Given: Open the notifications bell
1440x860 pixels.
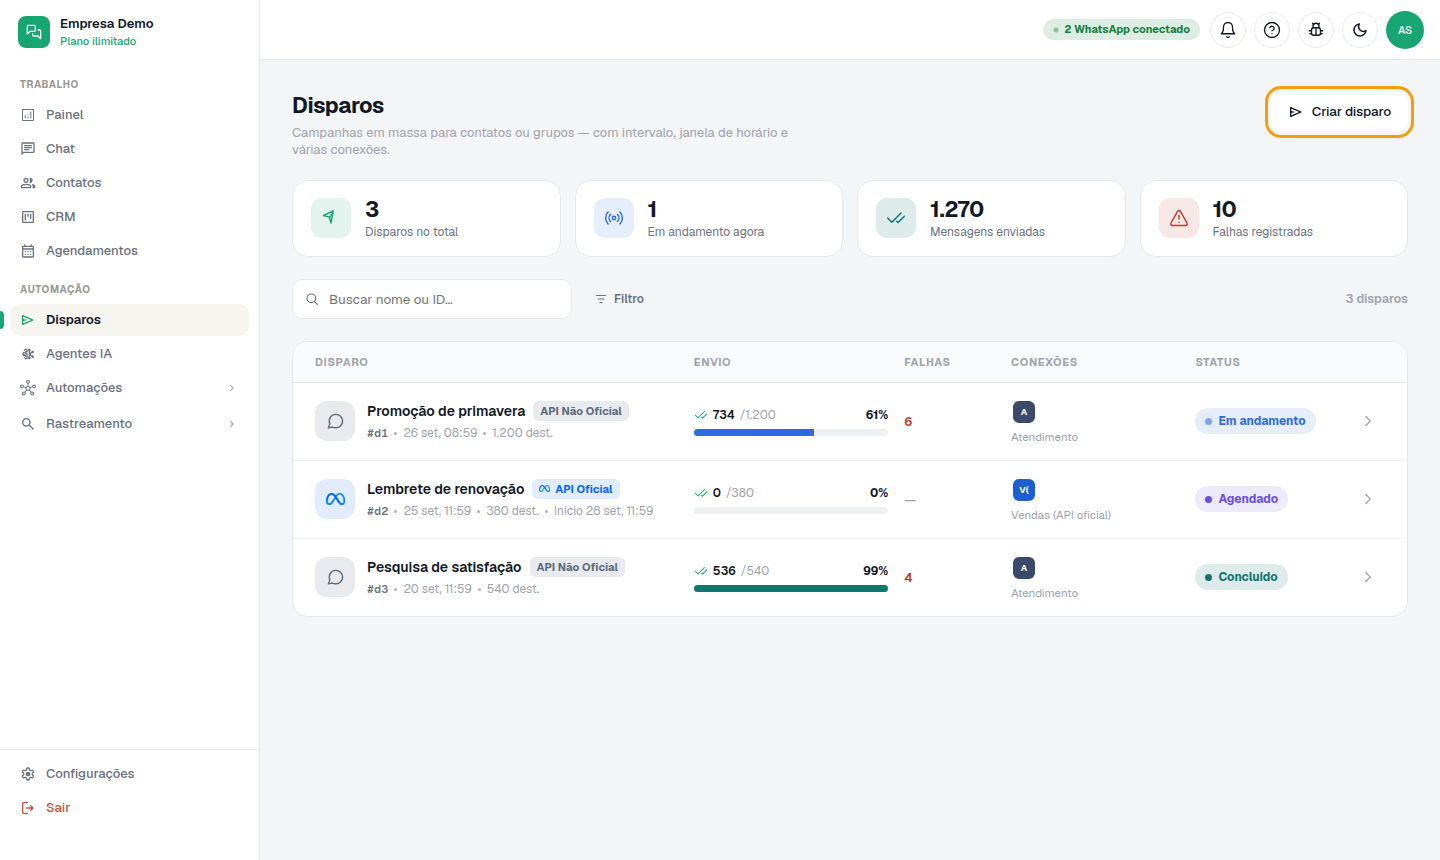Looking at the screenshot, I should tap(1228, 30).
